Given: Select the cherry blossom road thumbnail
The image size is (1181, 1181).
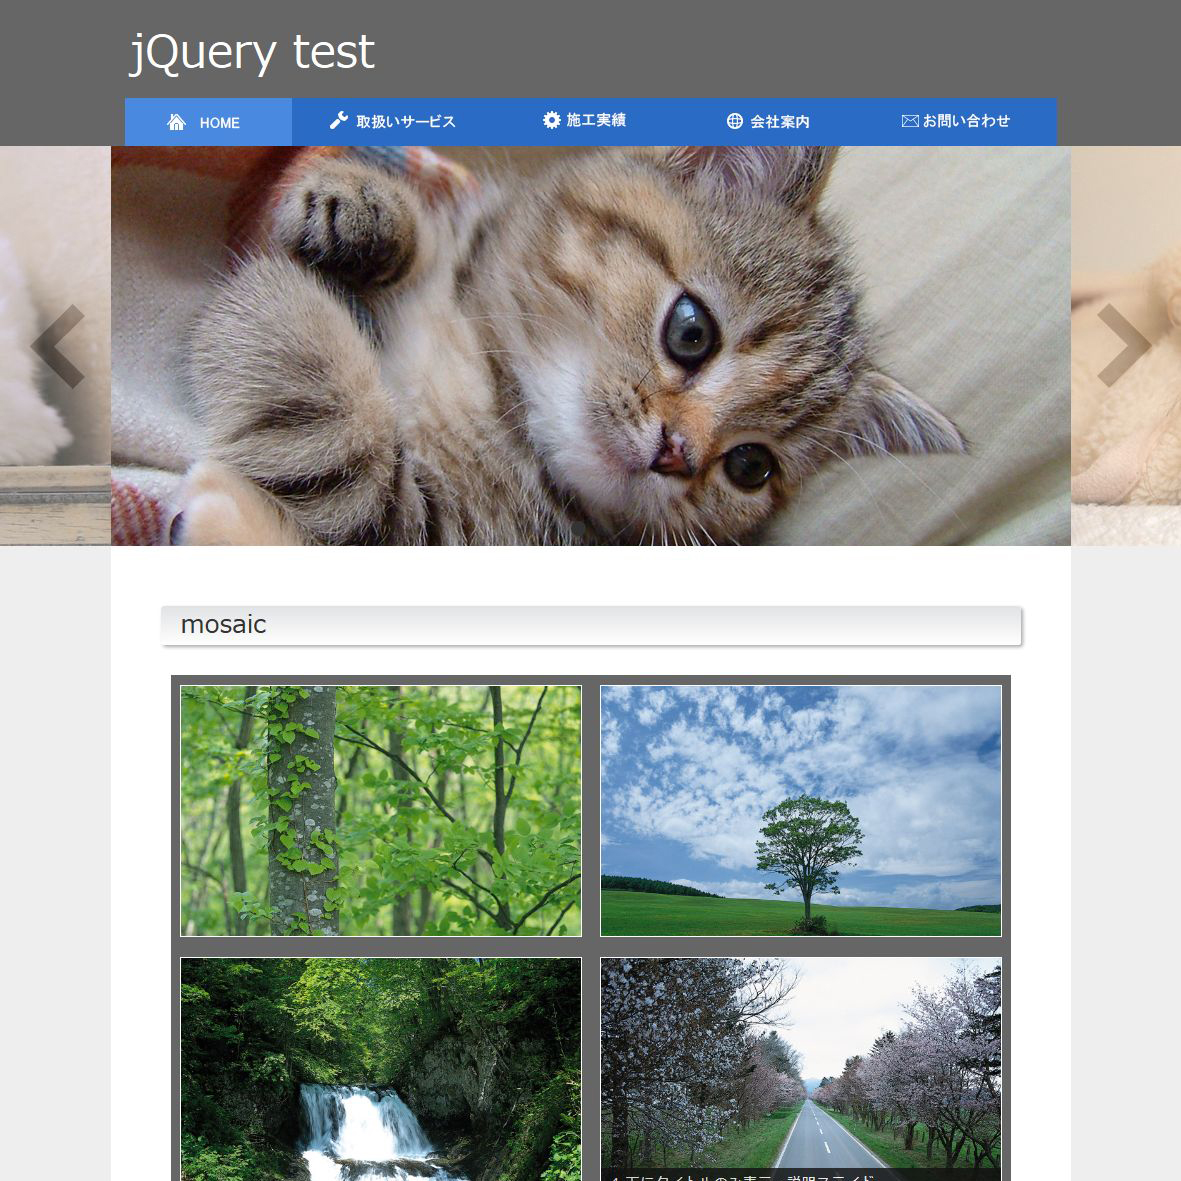Looking at the screenshot, I should tap(801, 1060).
